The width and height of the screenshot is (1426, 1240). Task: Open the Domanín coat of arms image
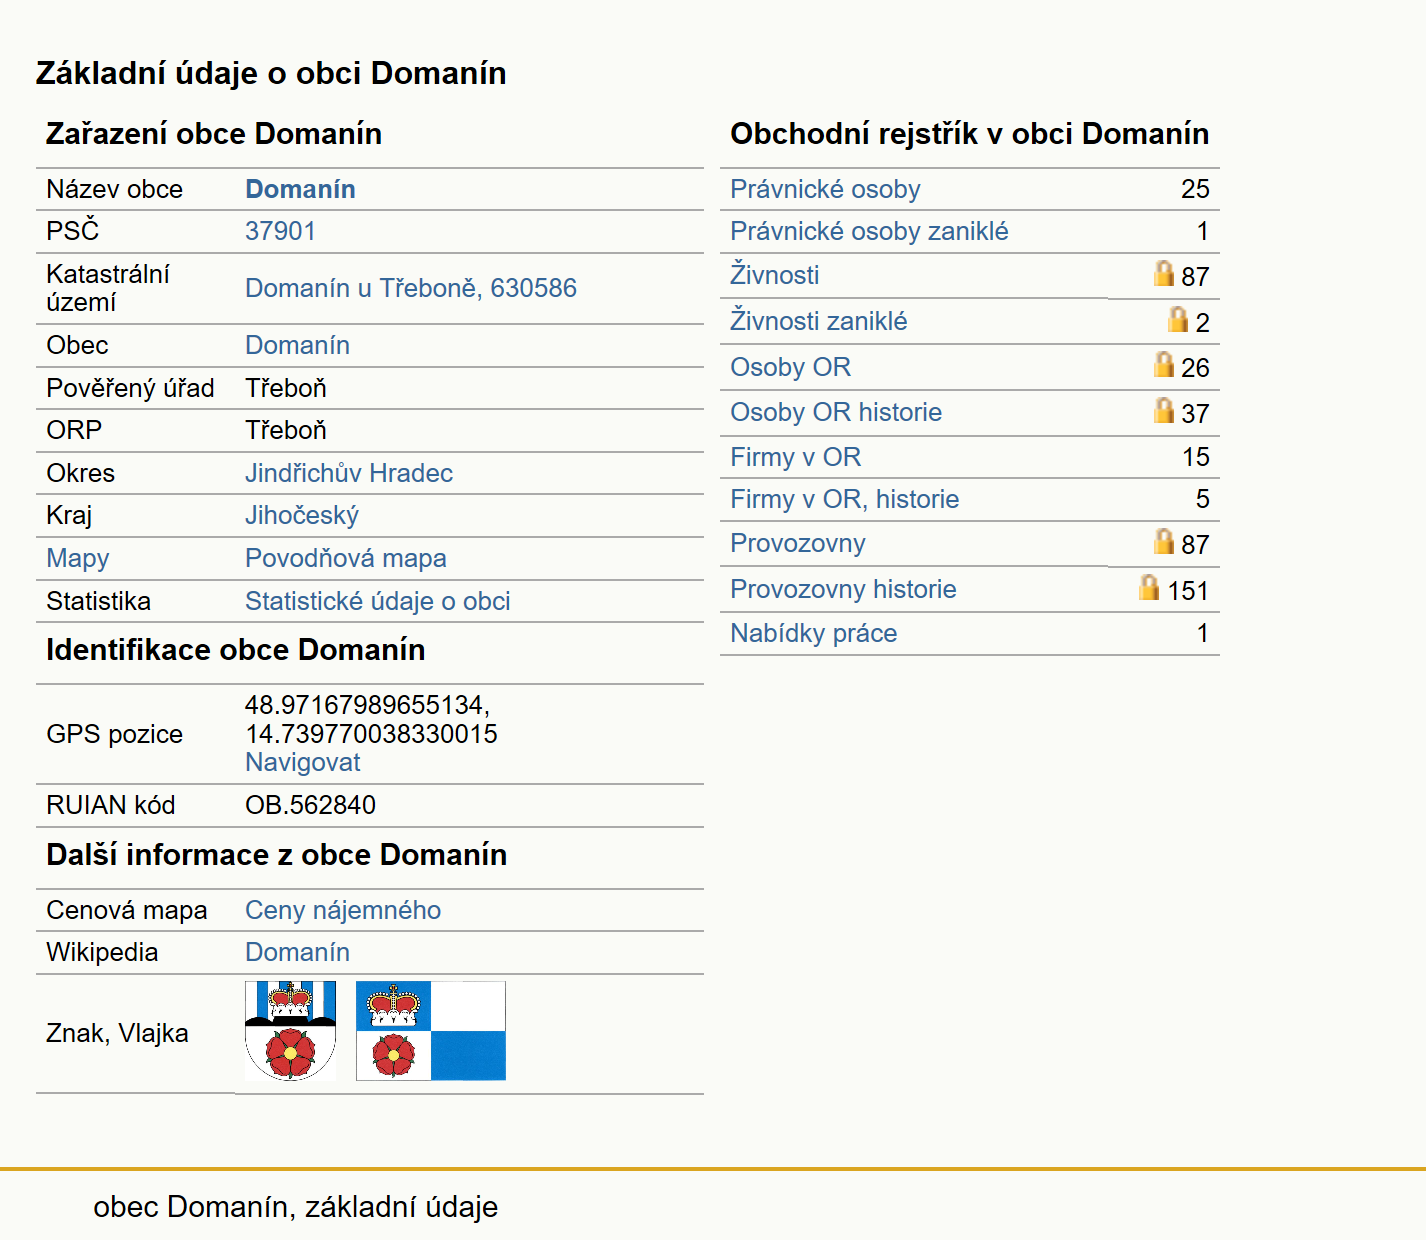[x=290, y=1031]
